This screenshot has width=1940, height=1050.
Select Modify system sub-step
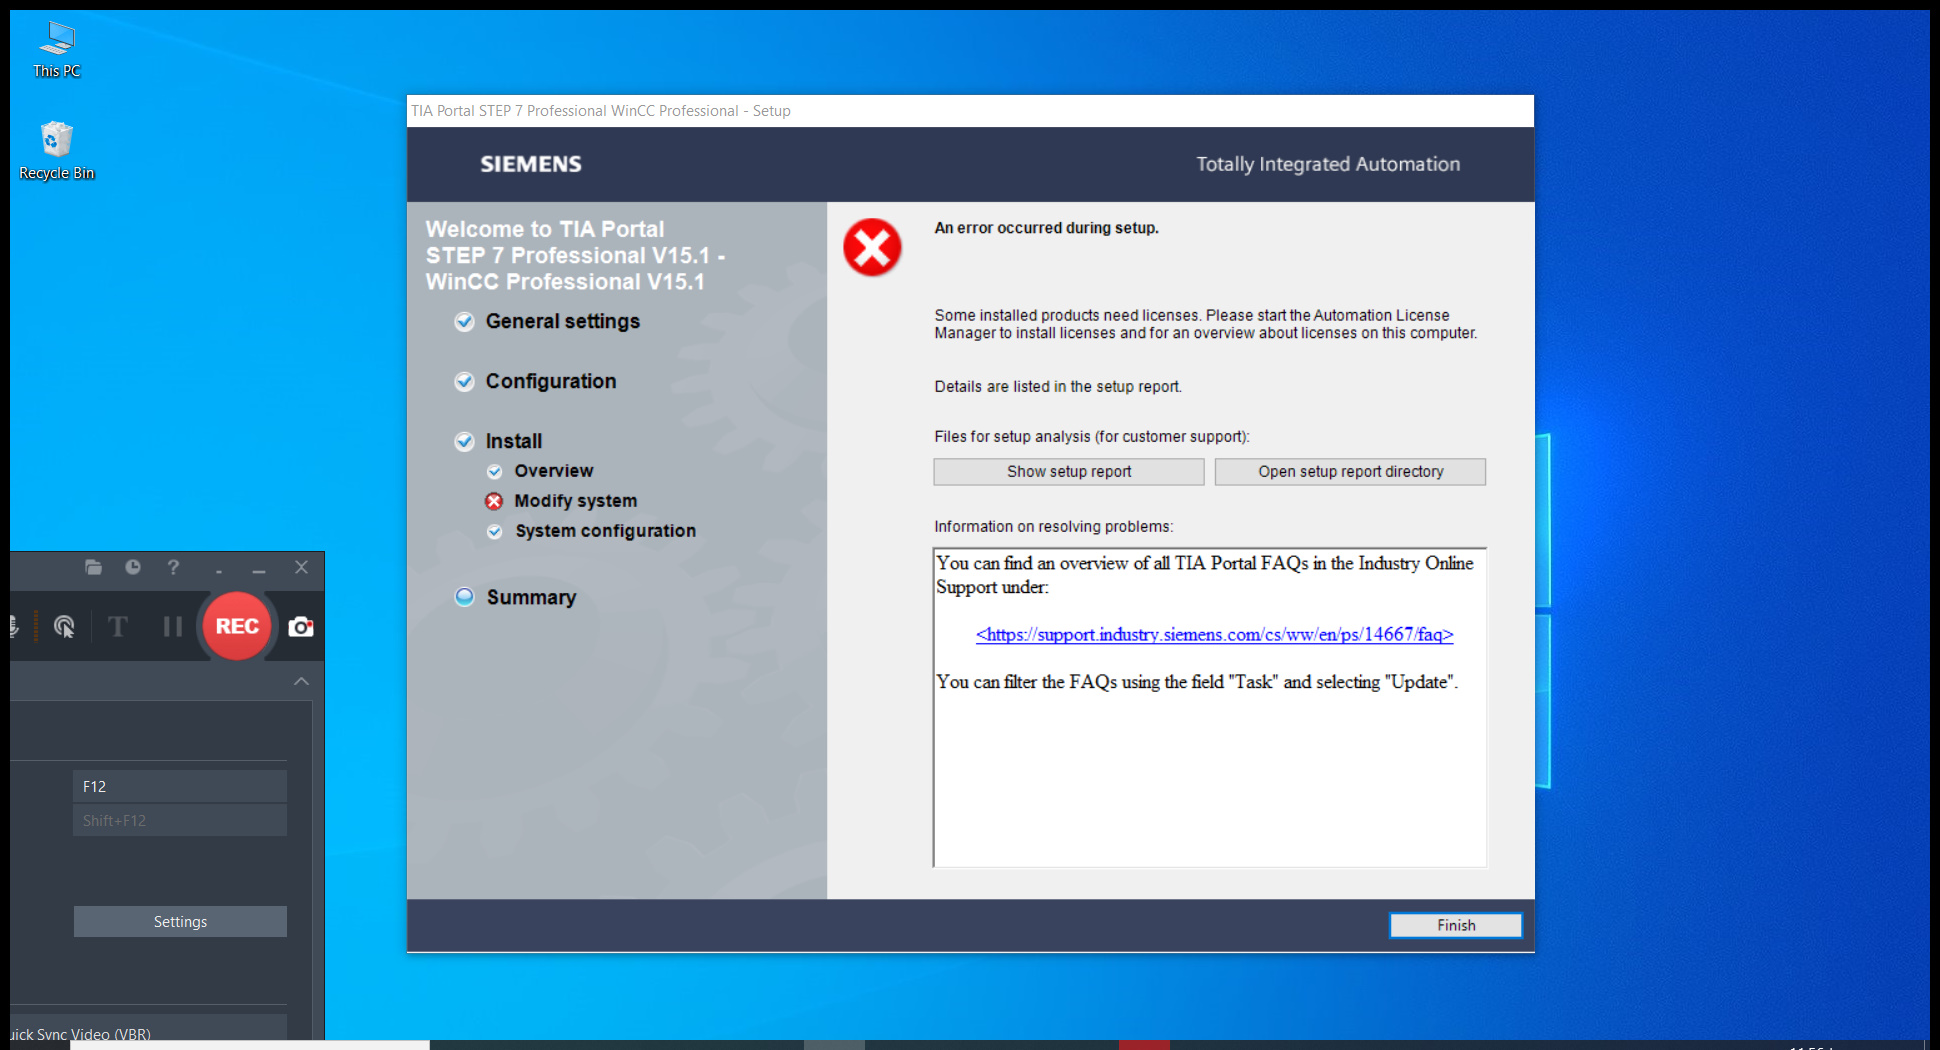click(x=575, y=501)
